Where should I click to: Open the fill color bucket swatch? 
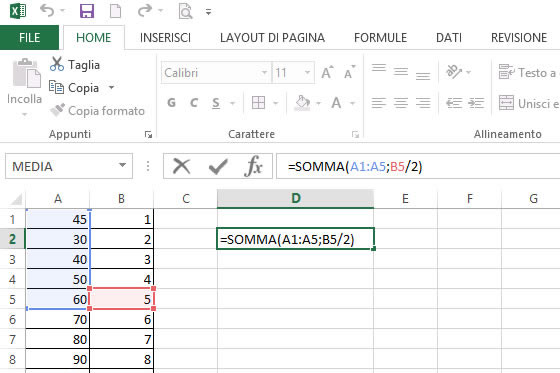[302, 103]
